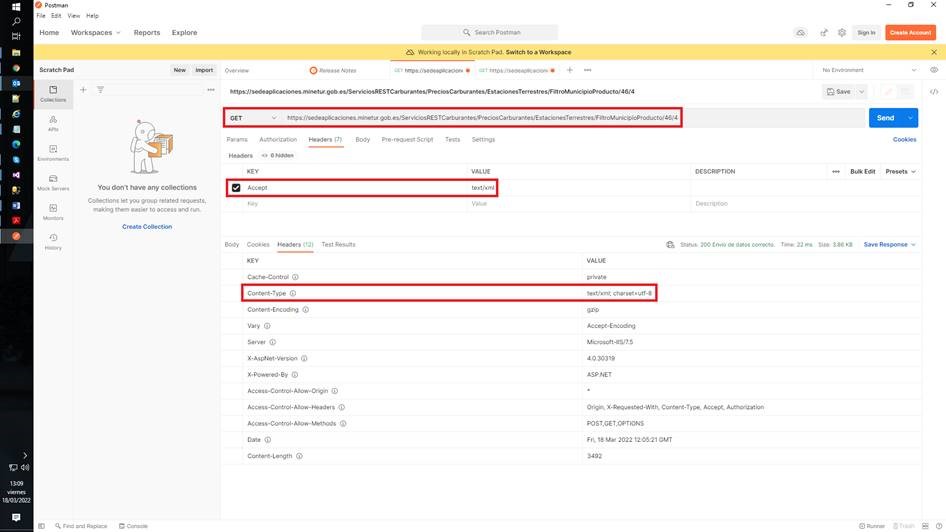
Task: Open the History sidebar panel
Action: click(53, 241)
